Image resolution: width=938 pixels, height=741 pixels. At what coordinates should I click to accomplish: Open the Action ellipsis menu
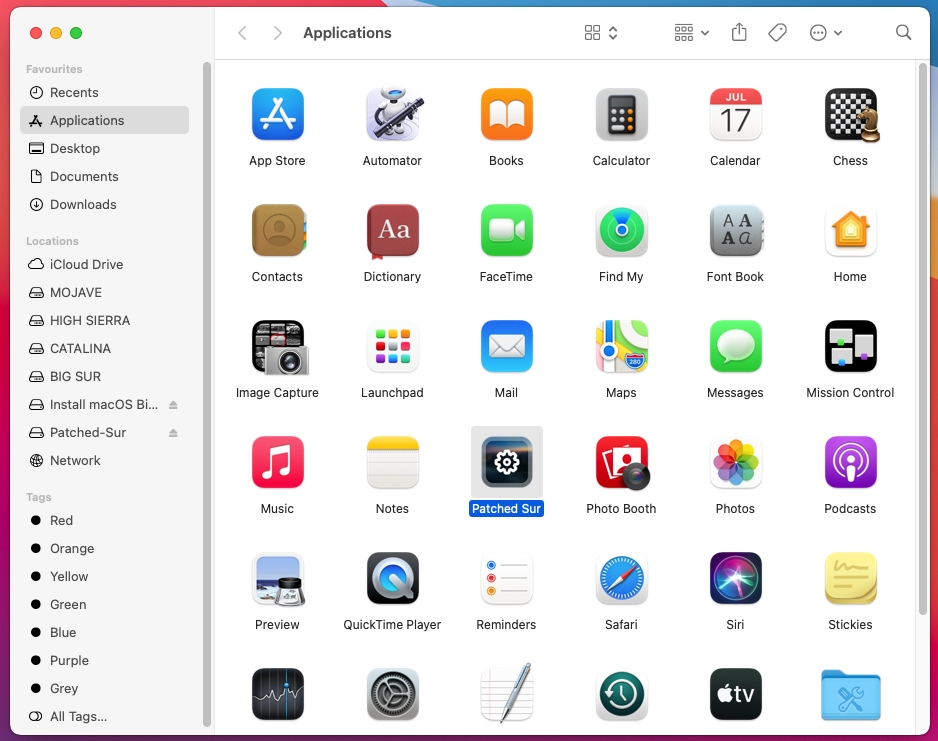826,33
